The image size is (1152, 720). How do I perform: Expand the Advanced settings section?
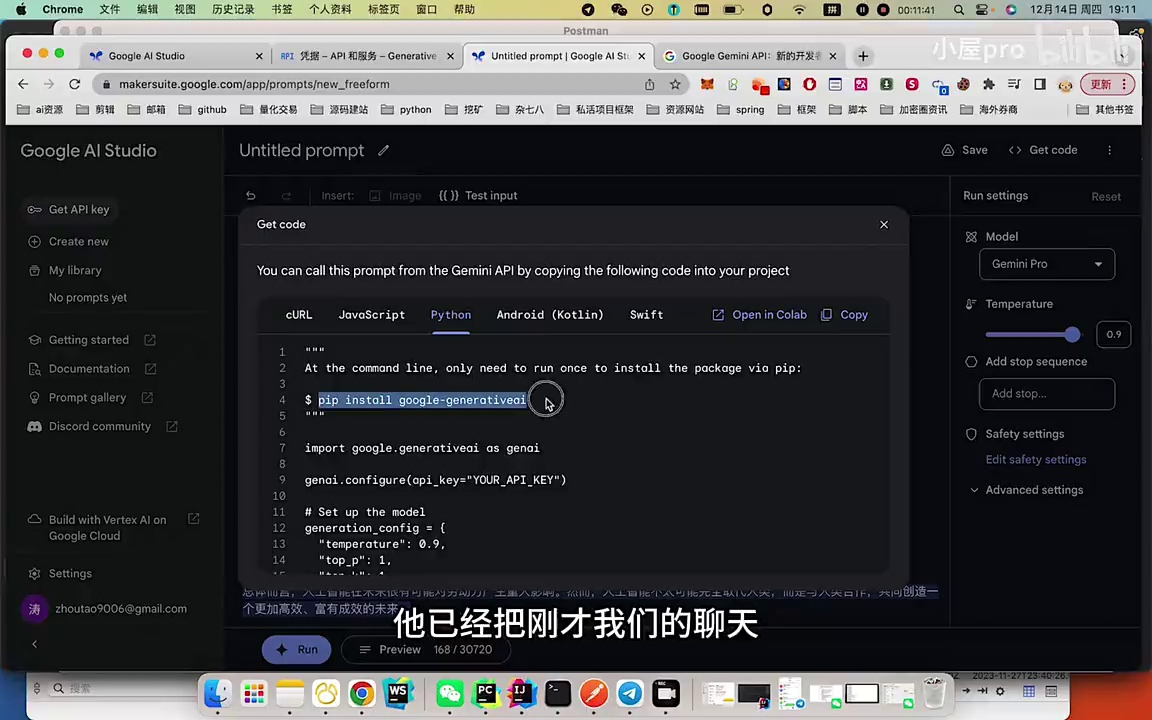1034,489
